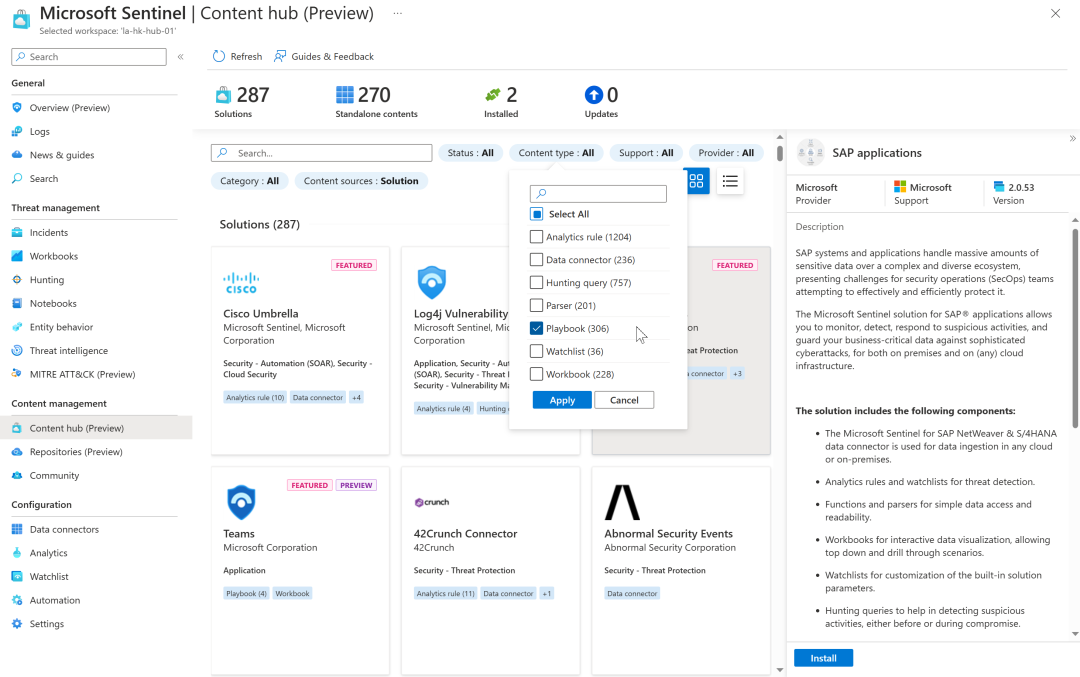Open the Category filter dropdown
The width and height of the screenshot is (1080, 677).
249,181
